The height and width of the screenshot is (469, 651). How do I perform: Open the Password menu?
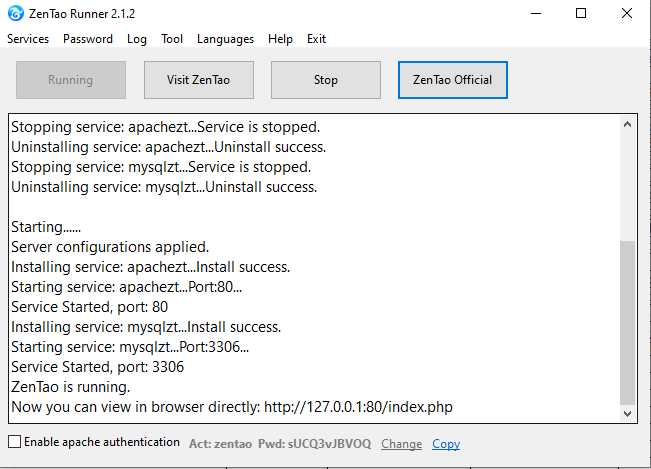coord(88,39)
